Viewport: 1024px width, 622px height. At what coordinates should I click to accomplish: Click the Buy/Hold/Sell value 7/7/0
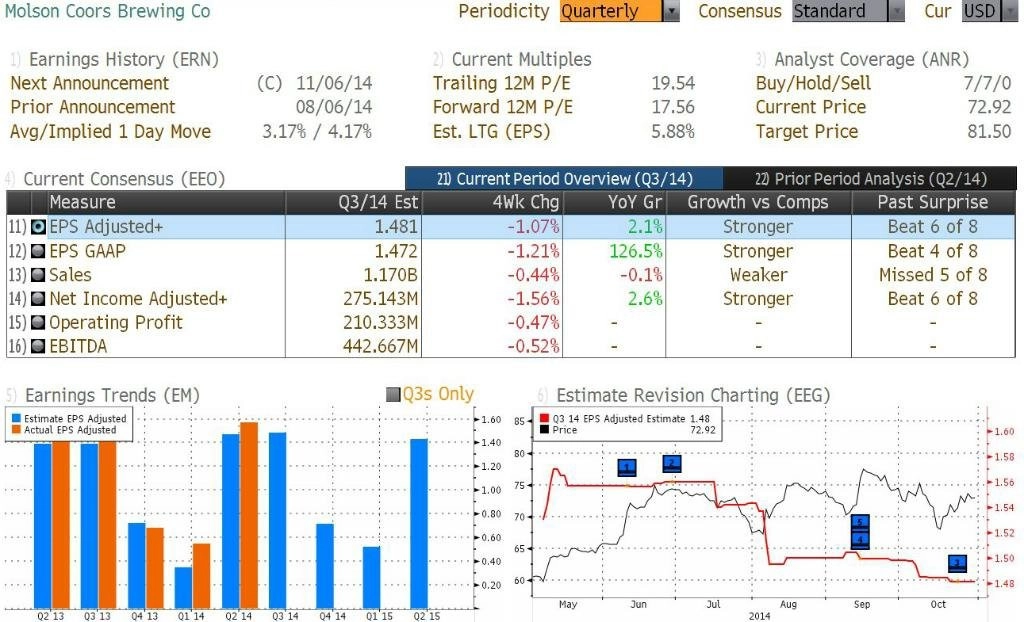[987, 84]
